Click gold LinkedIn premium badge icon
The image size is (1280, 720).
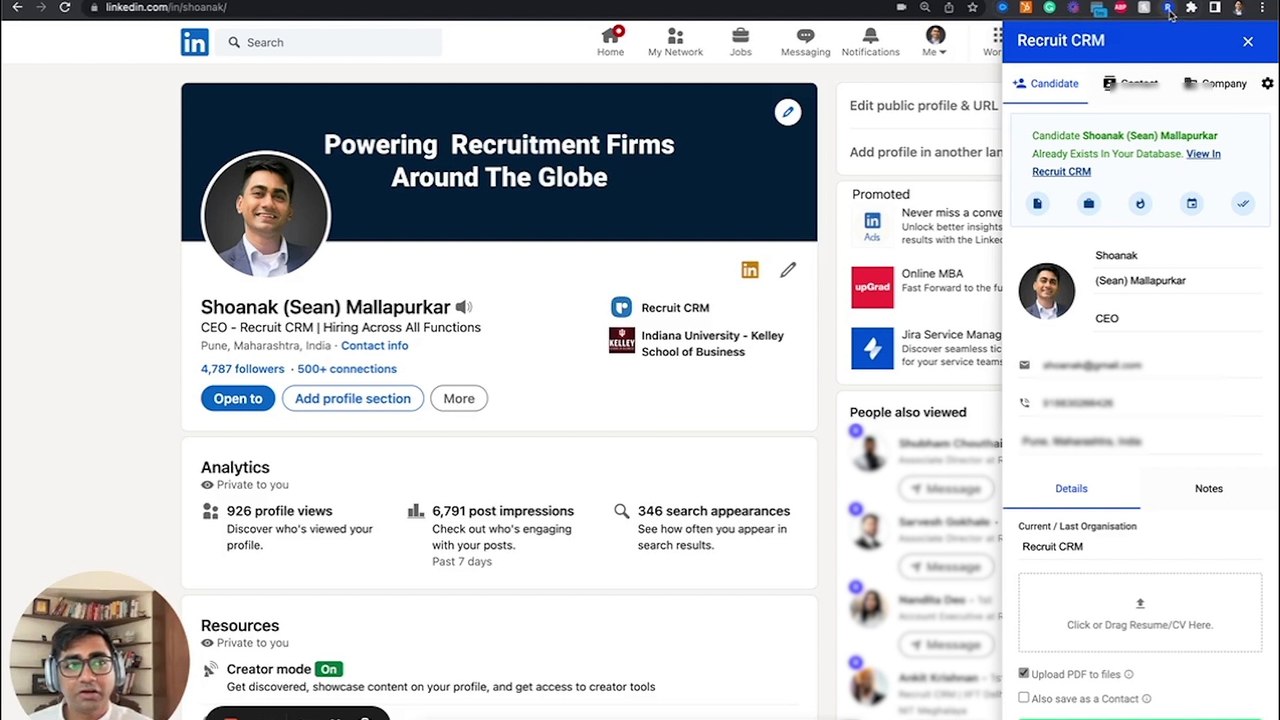point(750,270)
